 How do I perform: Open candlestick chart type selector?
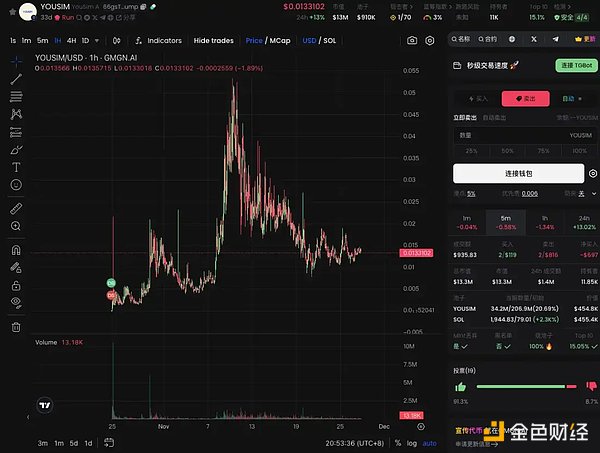[117, 41]
